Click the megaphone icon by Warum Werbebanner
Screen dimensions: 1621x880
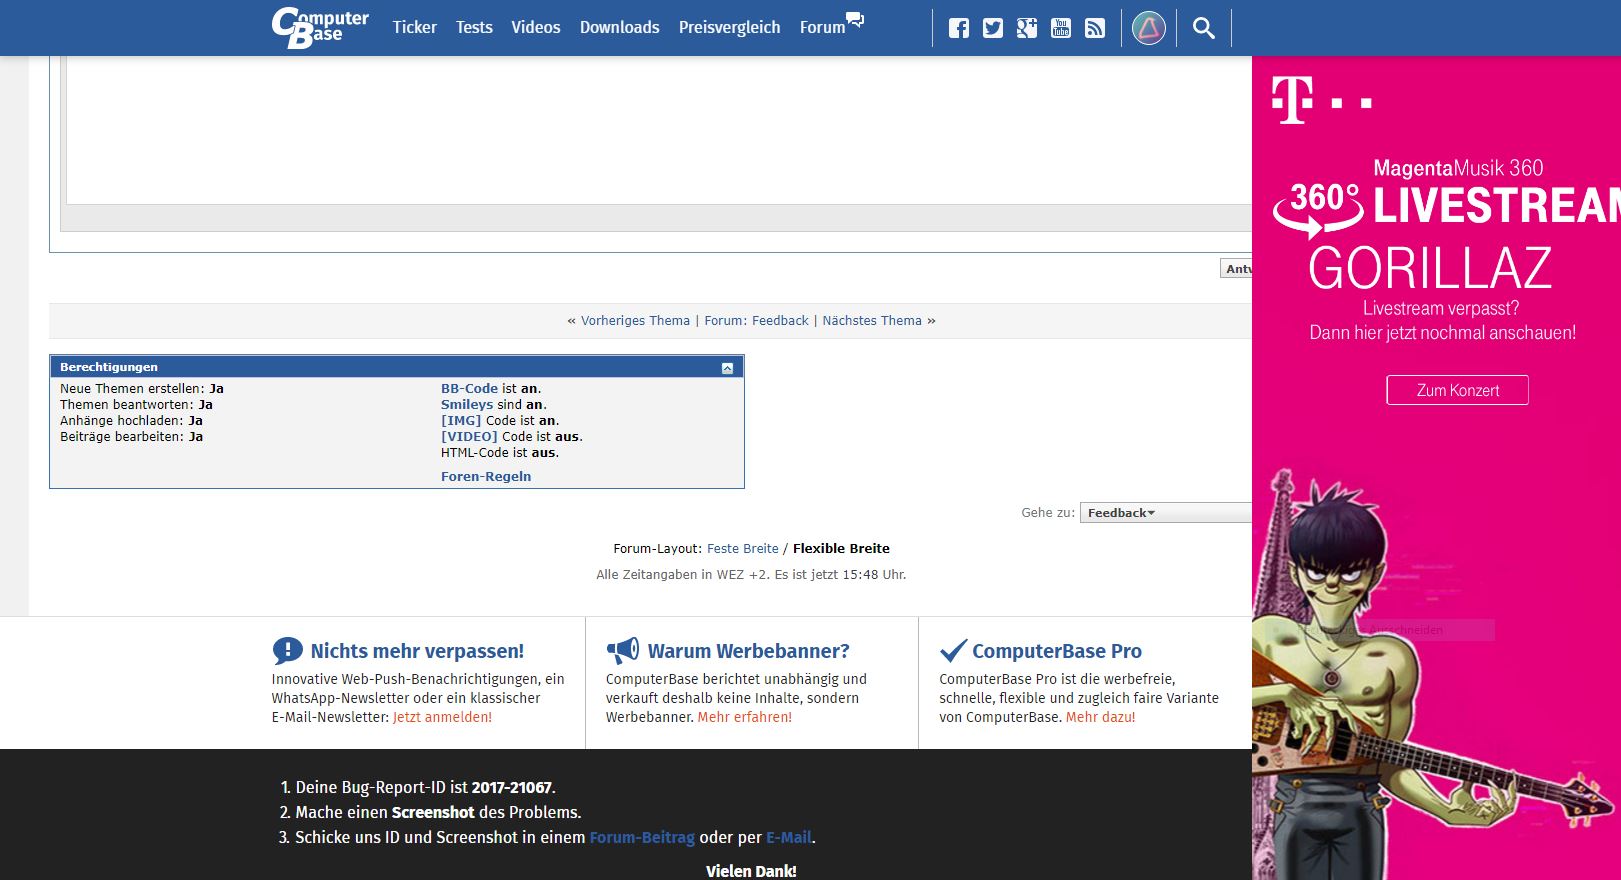[622, 651]
